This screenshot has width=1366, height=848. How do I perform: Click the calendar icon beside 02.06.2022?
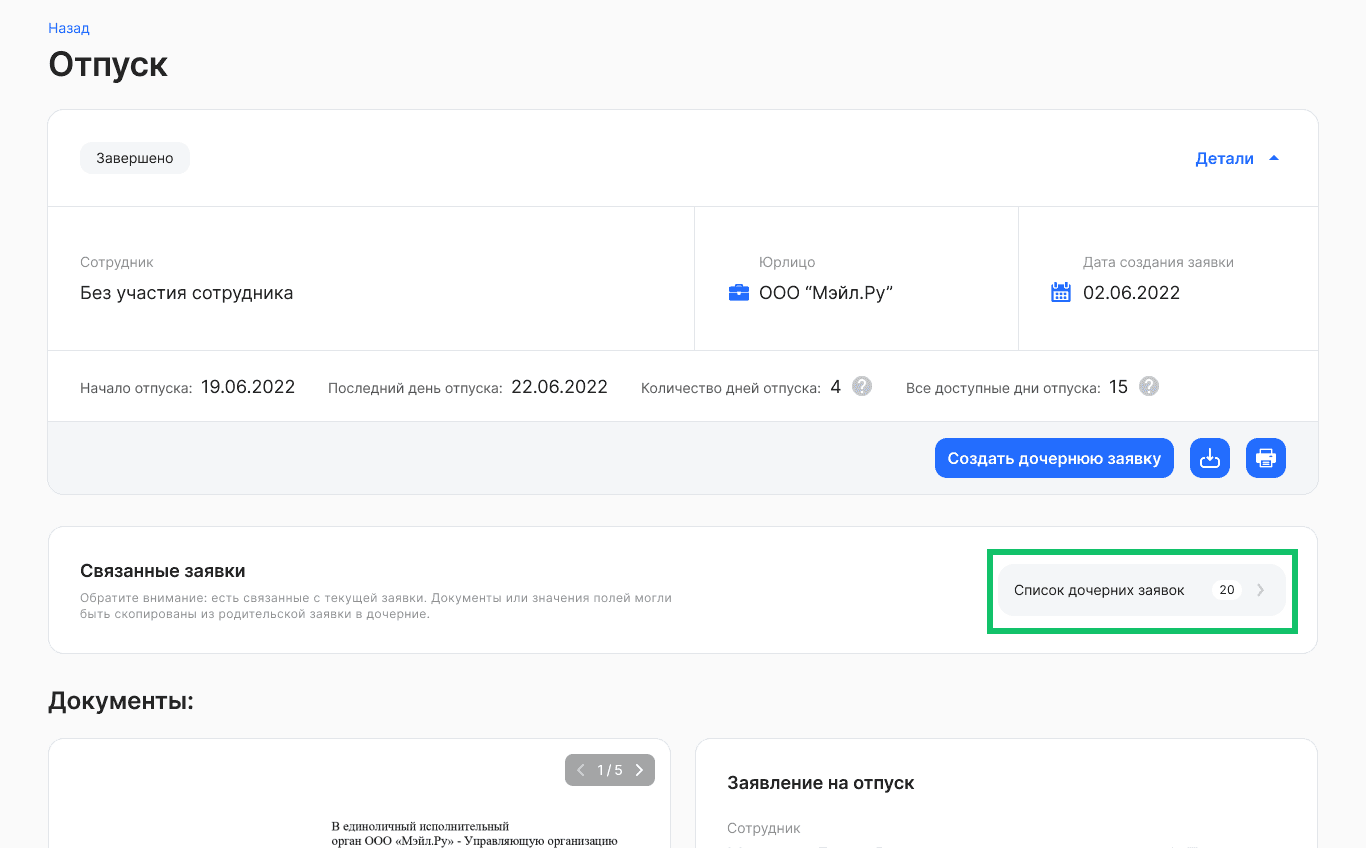tap(1061, 292)
